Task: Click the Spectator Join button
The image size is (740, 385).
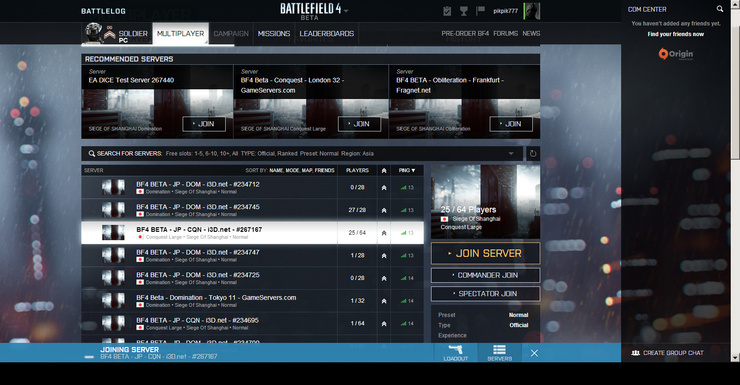Action: coord(485,293)
